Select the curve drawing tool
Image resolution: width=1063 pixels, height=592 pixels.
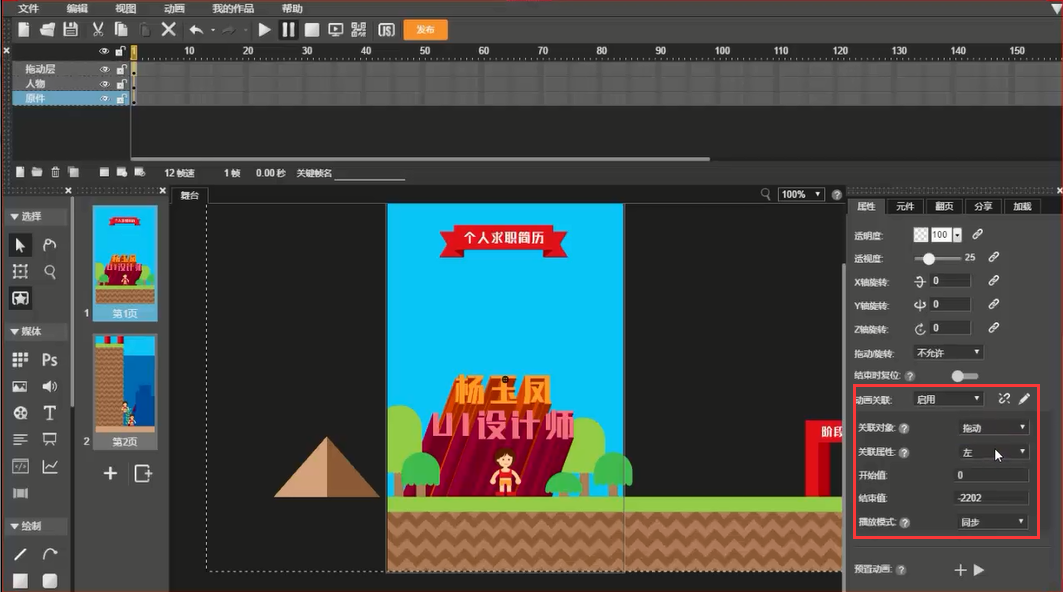click(49, 554)
